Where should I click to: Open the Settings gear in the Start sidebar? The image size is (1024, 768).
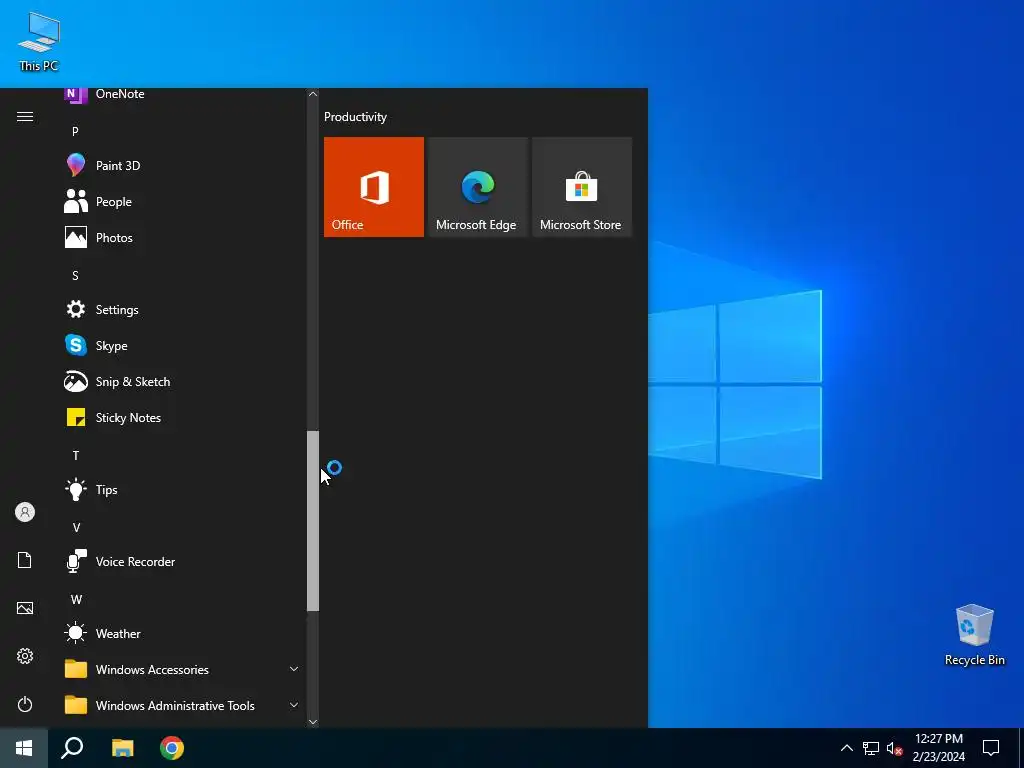click(x=25, y=656)
